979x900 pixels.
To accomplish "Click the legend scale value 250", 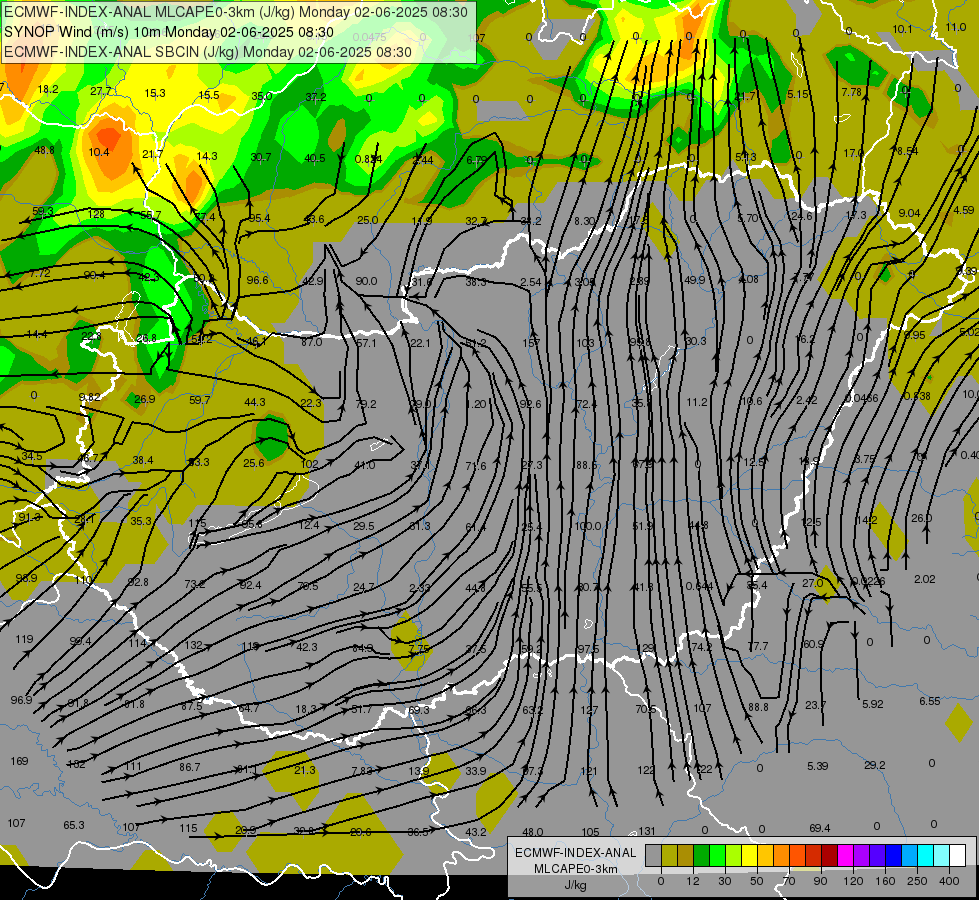I will pos(917,881).
